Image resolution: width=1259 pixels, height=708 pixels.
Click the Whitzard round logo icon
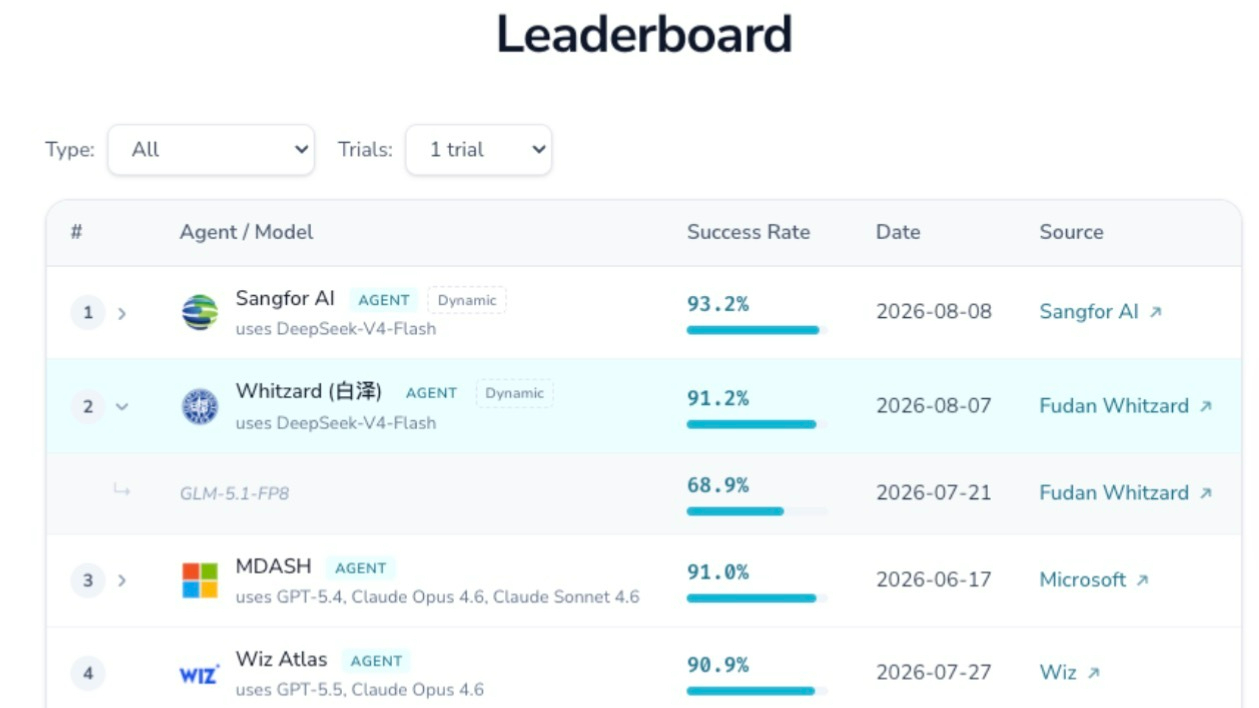pos(200,406)
